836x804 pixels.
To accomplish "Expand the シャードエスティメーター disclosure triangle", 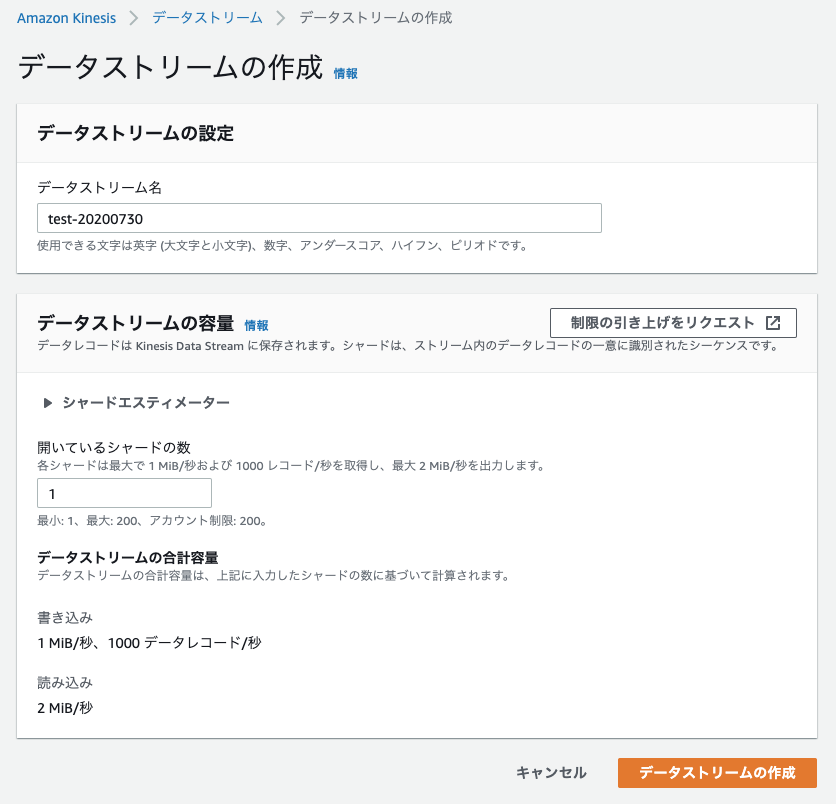I will 47,403.
